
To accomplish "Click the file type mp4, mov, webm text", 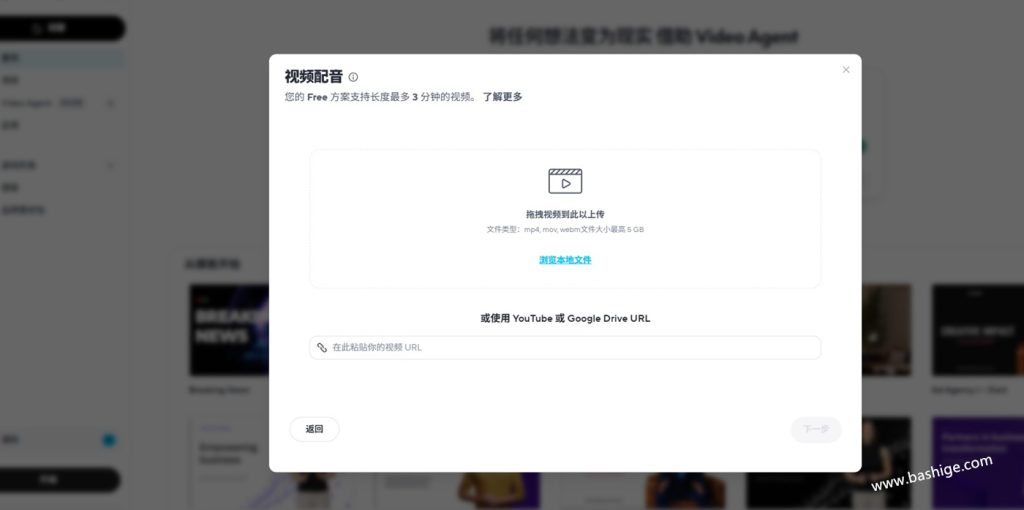I will tap(565, 230).
